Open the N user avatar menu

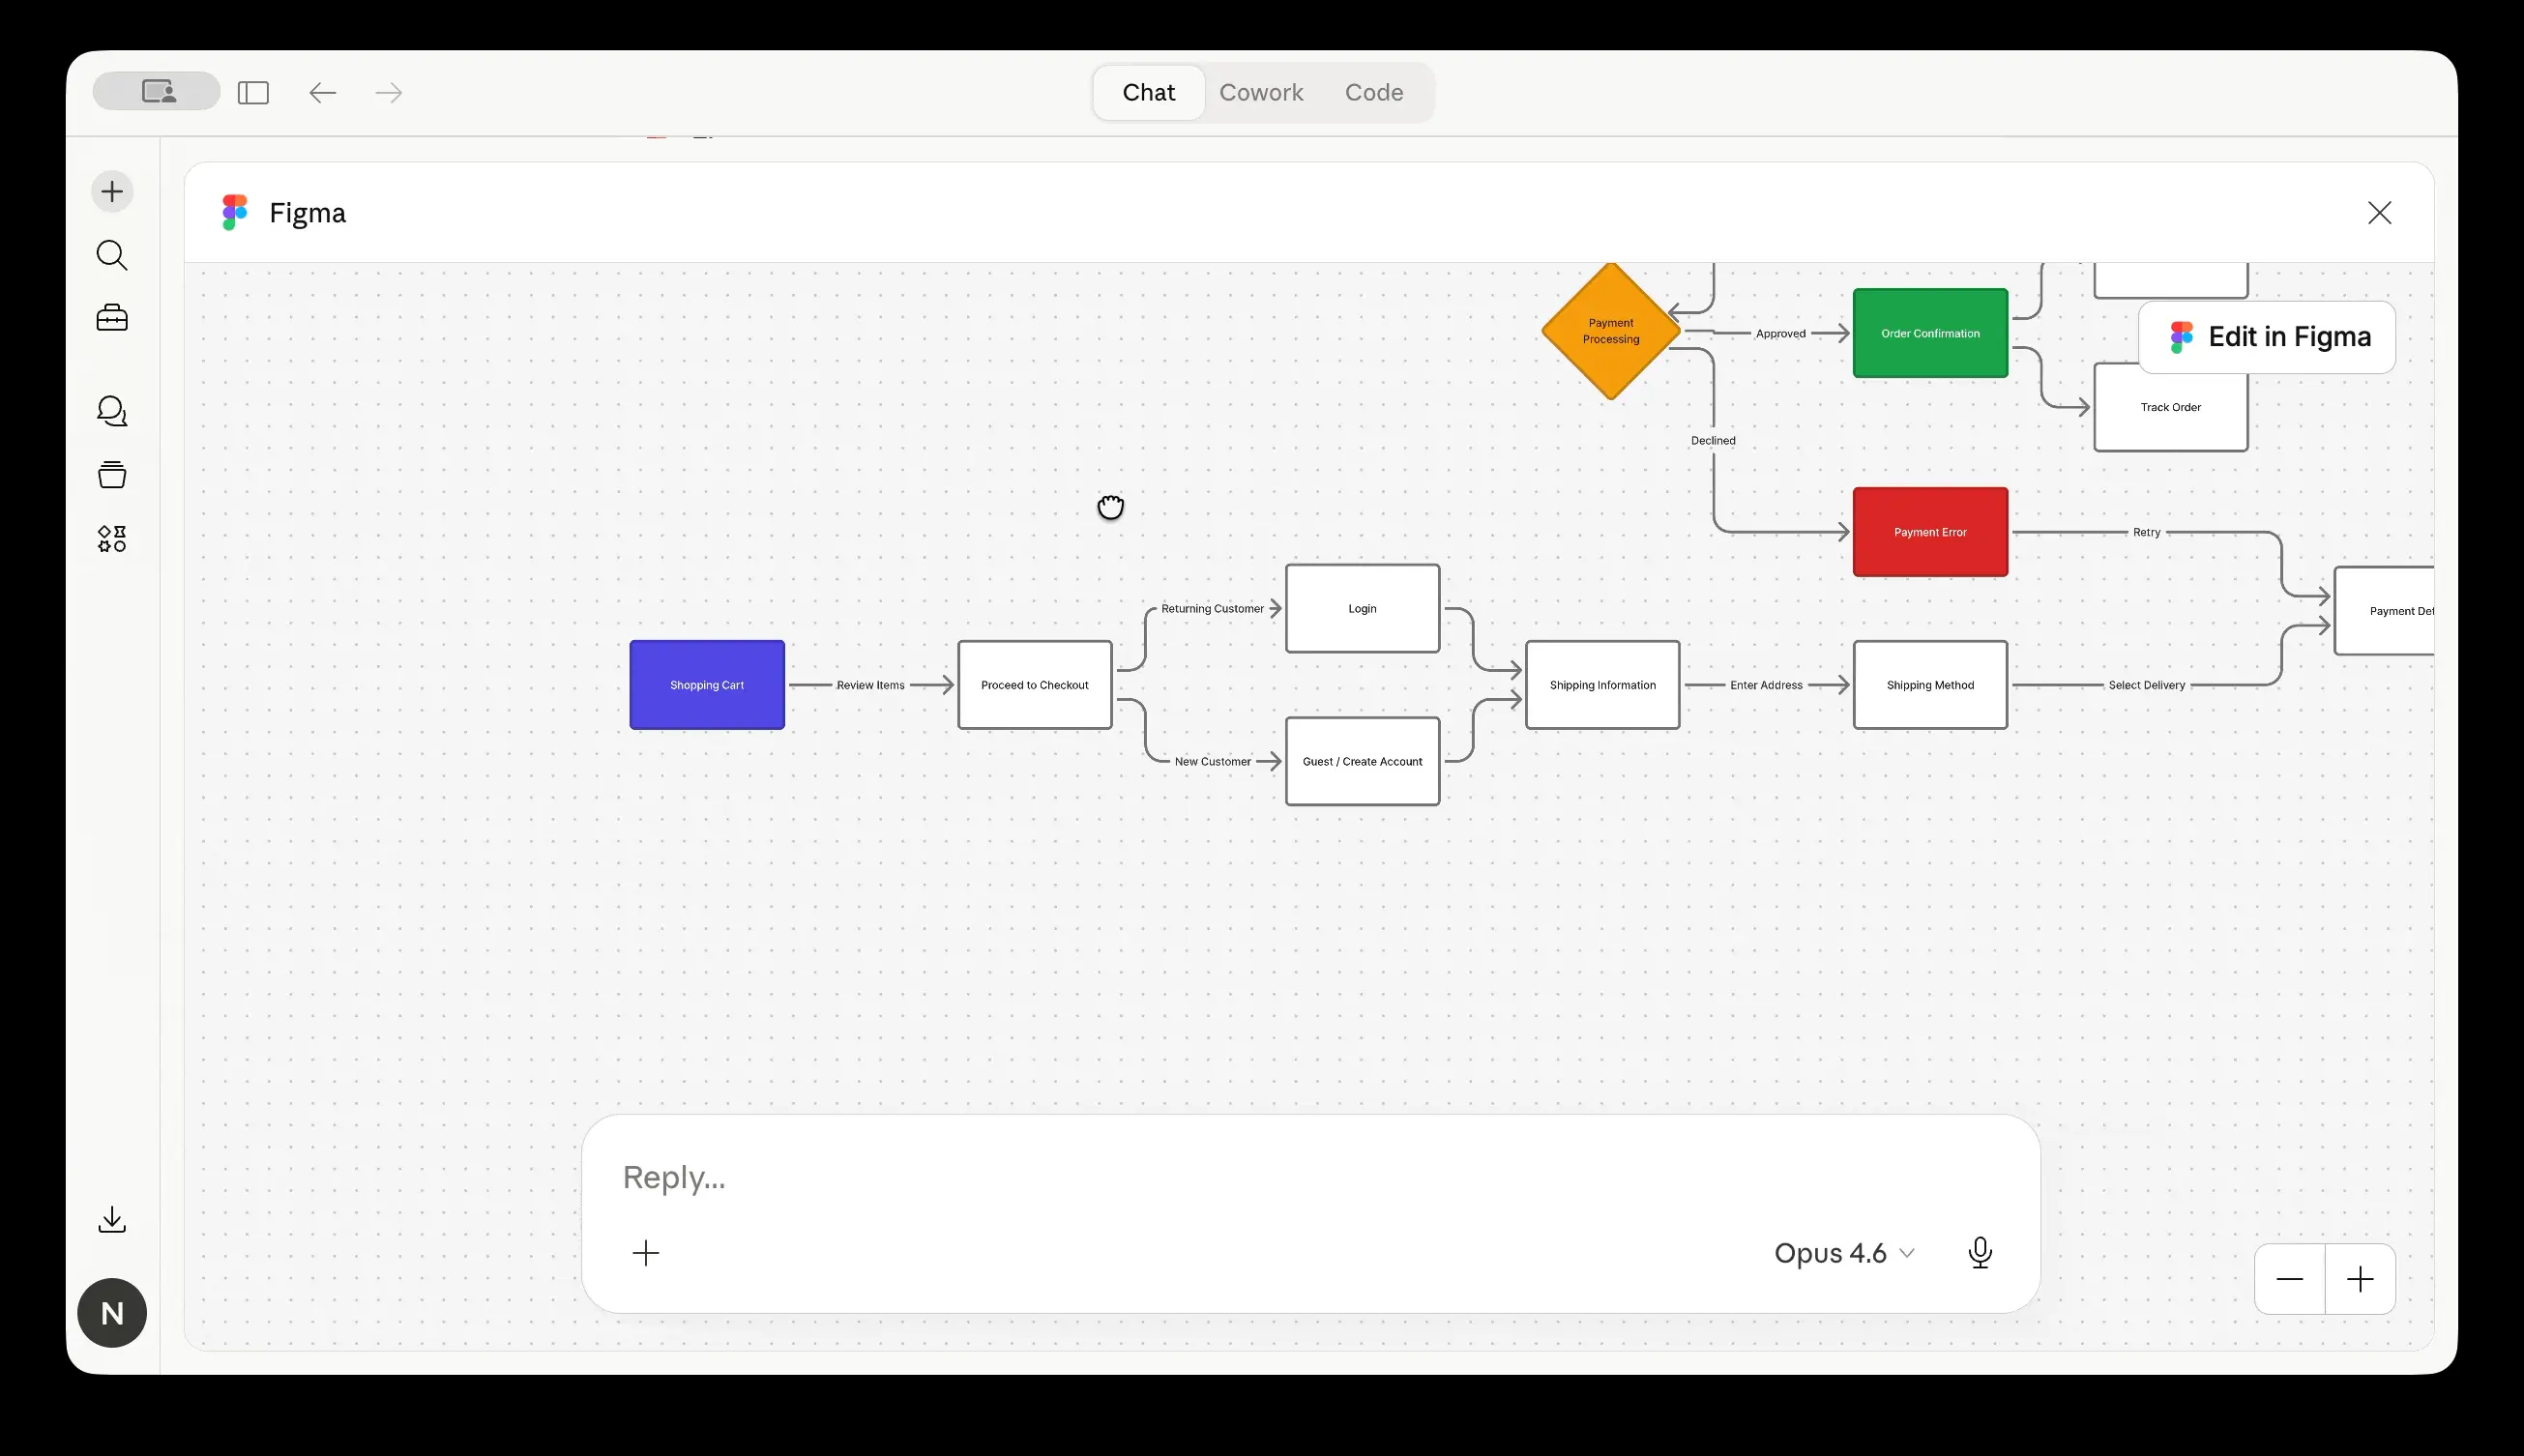coord(112,1312)
